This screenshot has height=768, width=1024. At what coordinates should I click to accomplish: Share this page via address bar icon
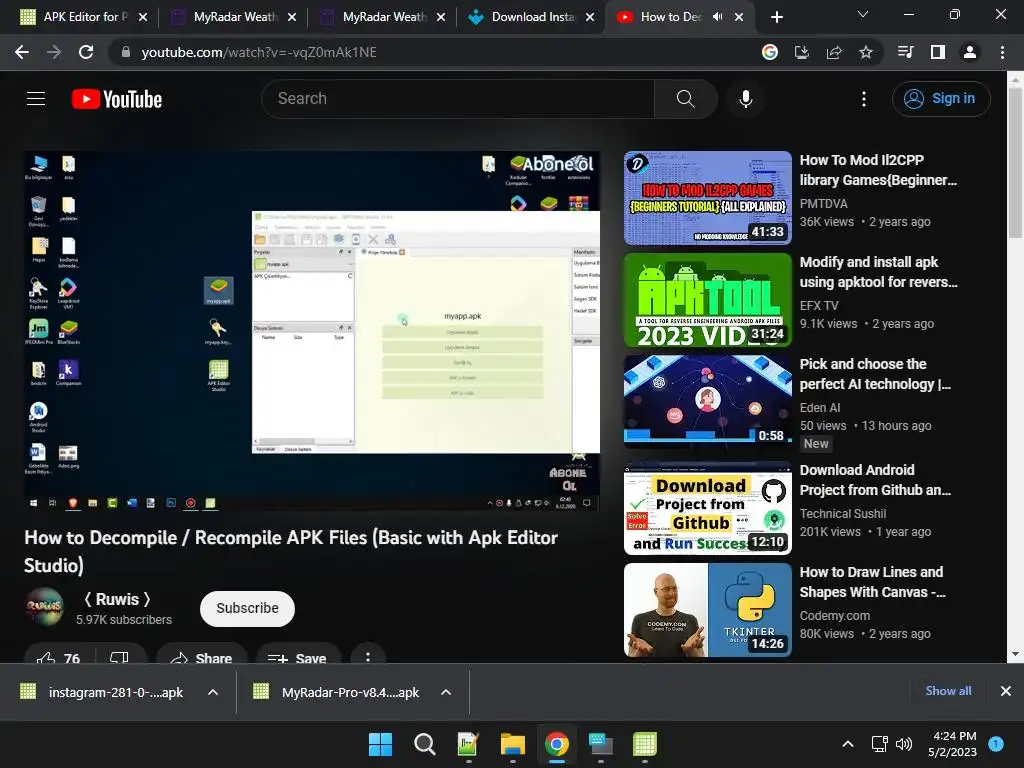click(833, 52)
